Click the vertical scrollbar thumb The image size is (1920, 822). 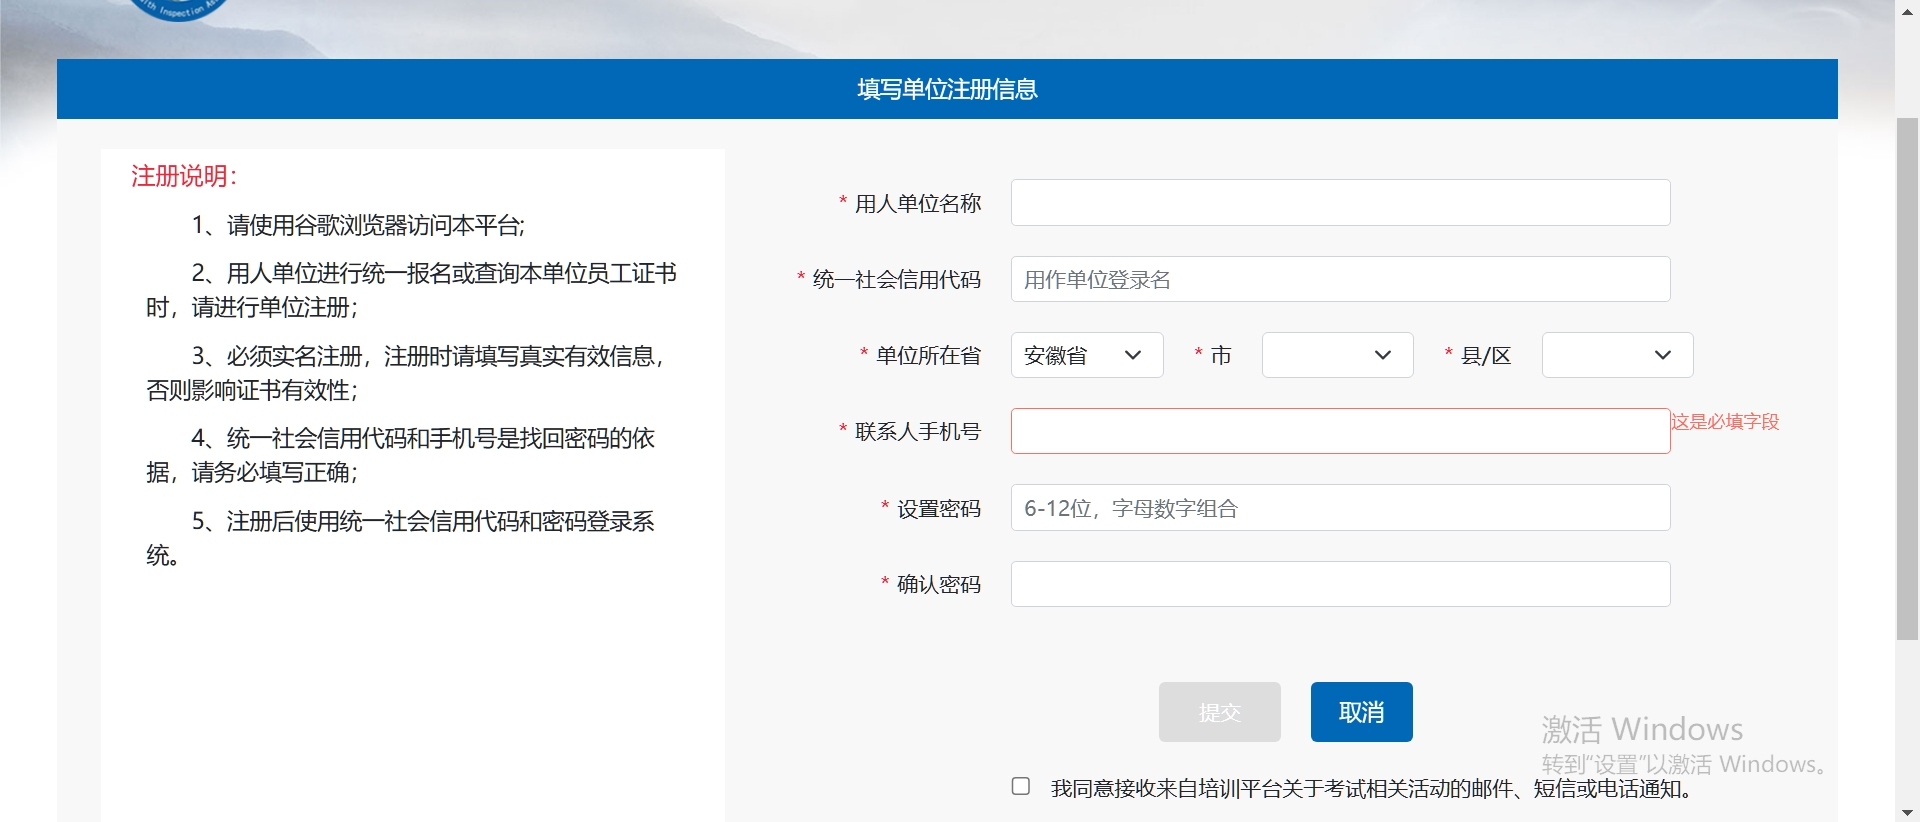click(x=1907, y=380)
